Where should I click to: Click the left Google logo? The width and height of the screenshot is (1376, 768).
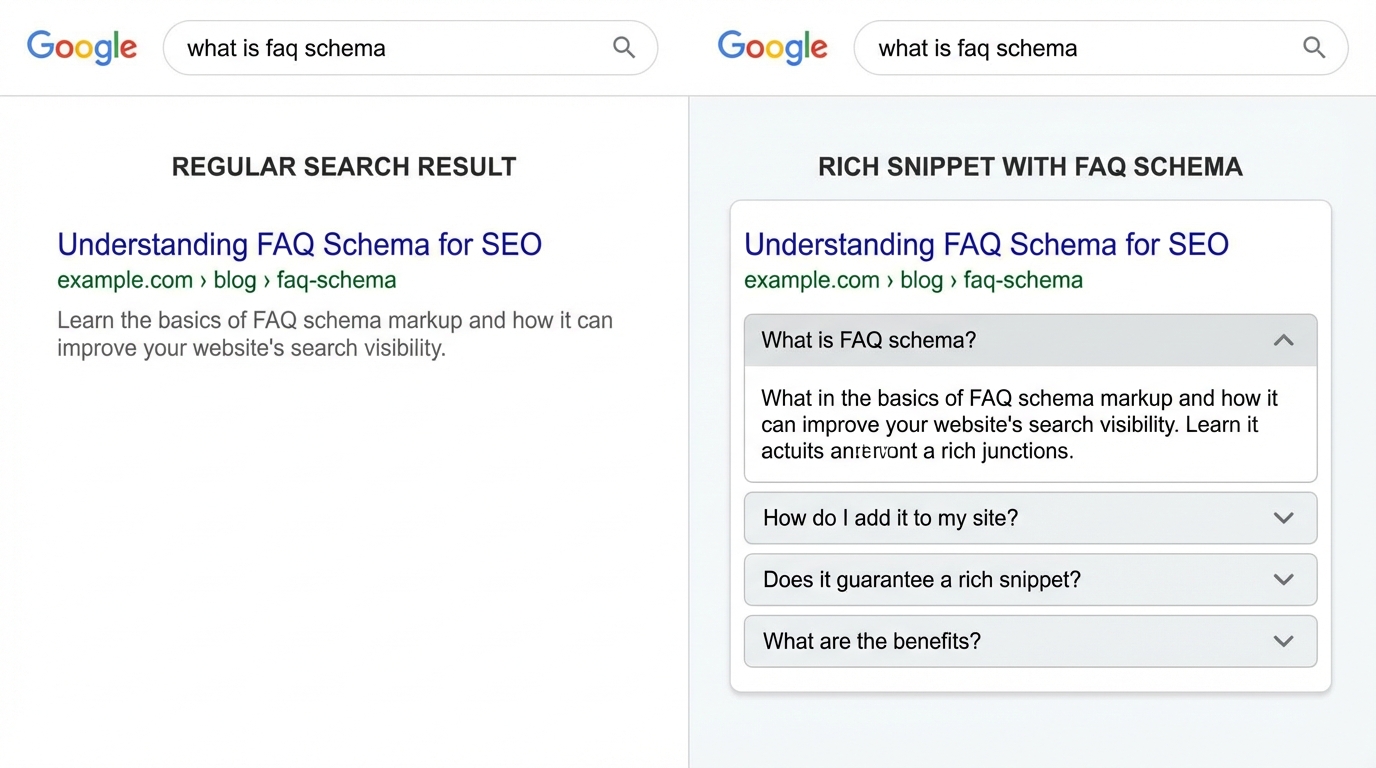82,47
